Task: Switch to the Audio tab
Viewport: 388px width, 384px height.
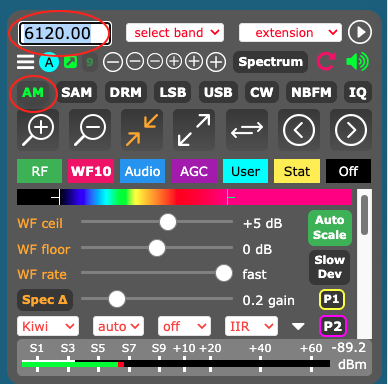Action: pyautogui.click(x=142, y=171)
